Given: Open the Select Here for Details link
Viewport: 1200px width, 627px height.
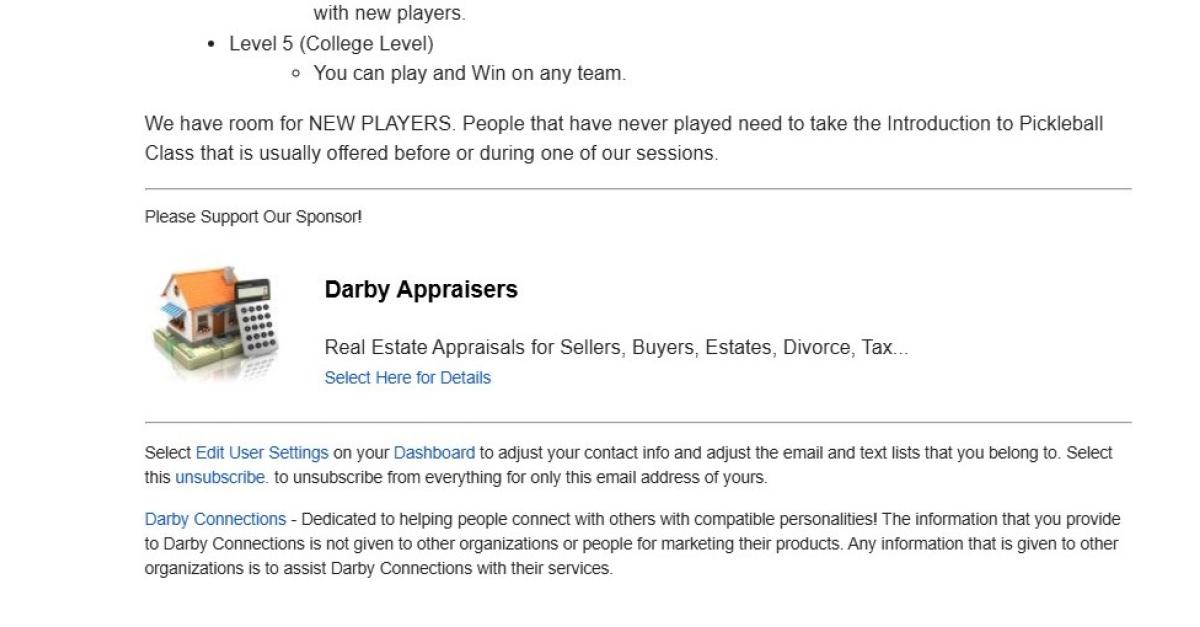Looking at the screenshot, I should [x=407, y=378].
